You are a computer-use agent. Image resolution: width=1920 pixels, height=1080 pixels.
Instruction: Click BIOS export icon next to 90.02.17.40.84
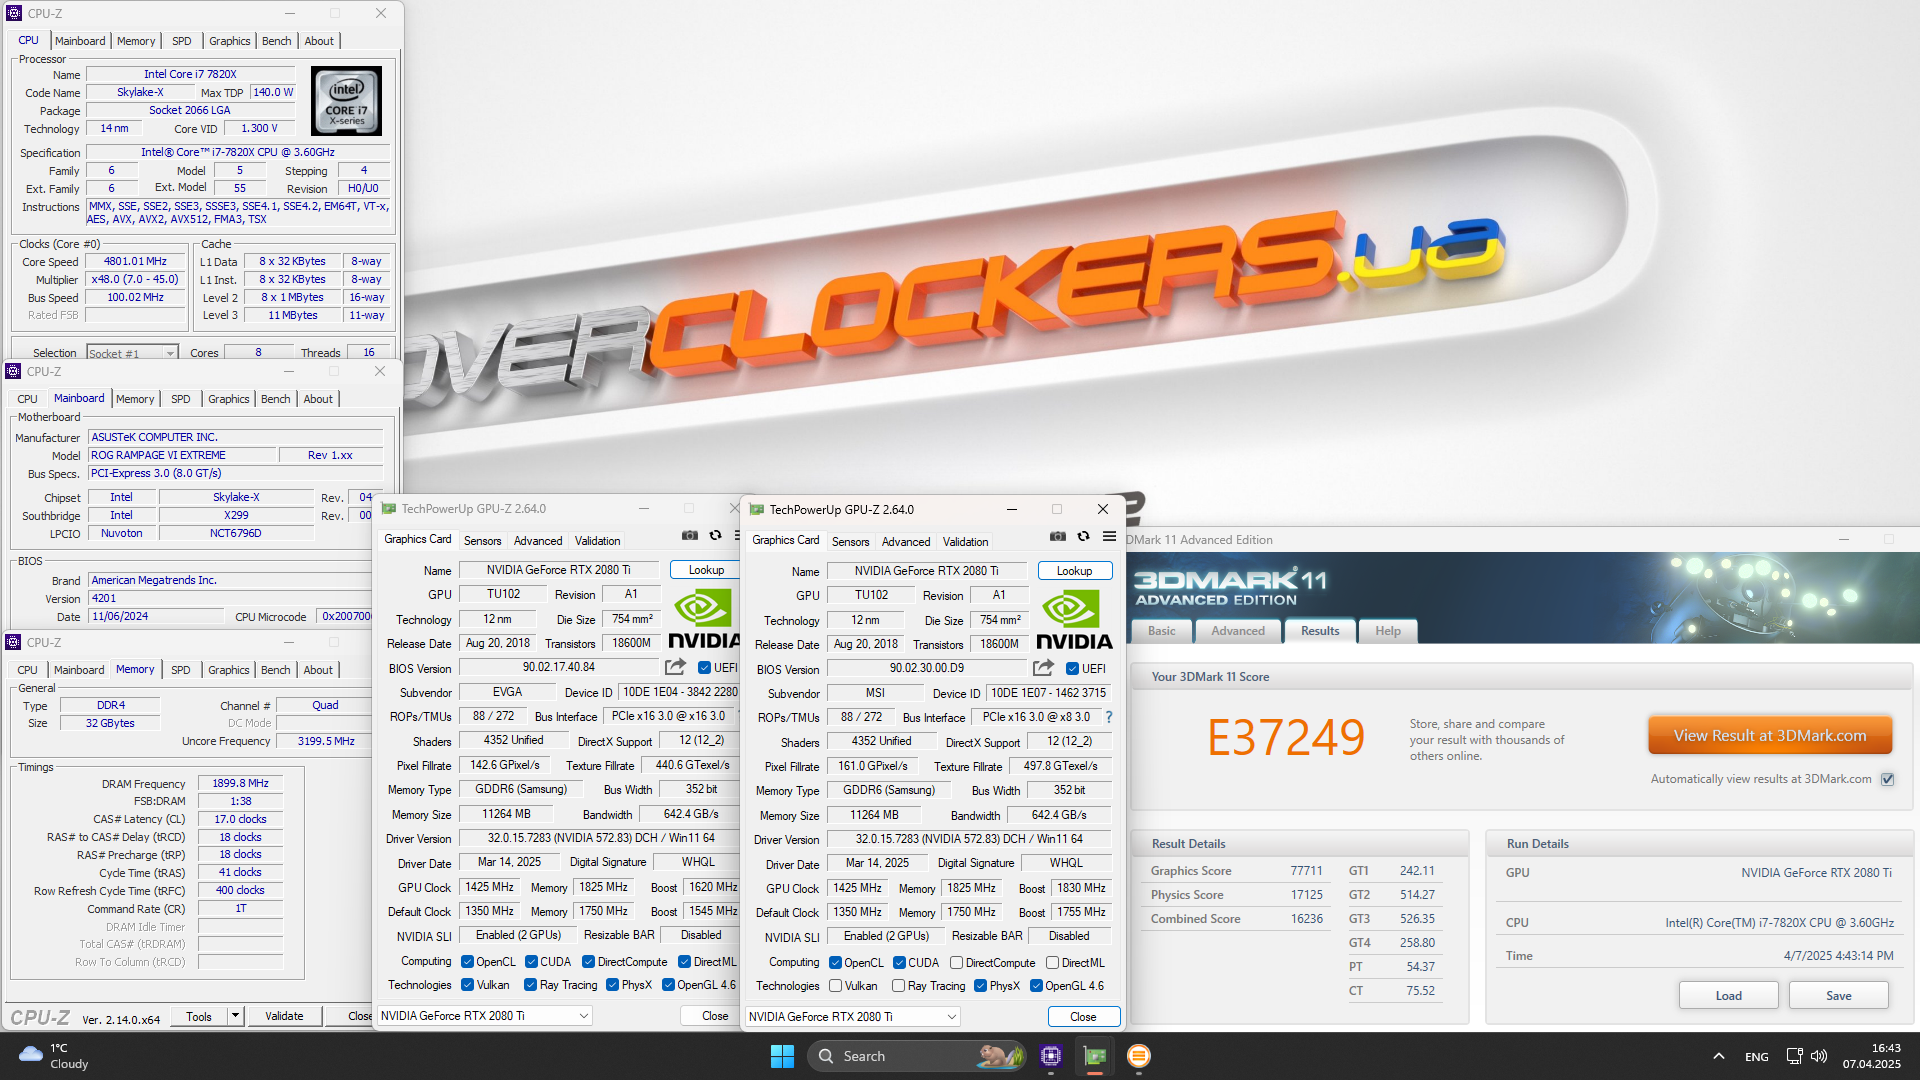[x=676, y=667]
